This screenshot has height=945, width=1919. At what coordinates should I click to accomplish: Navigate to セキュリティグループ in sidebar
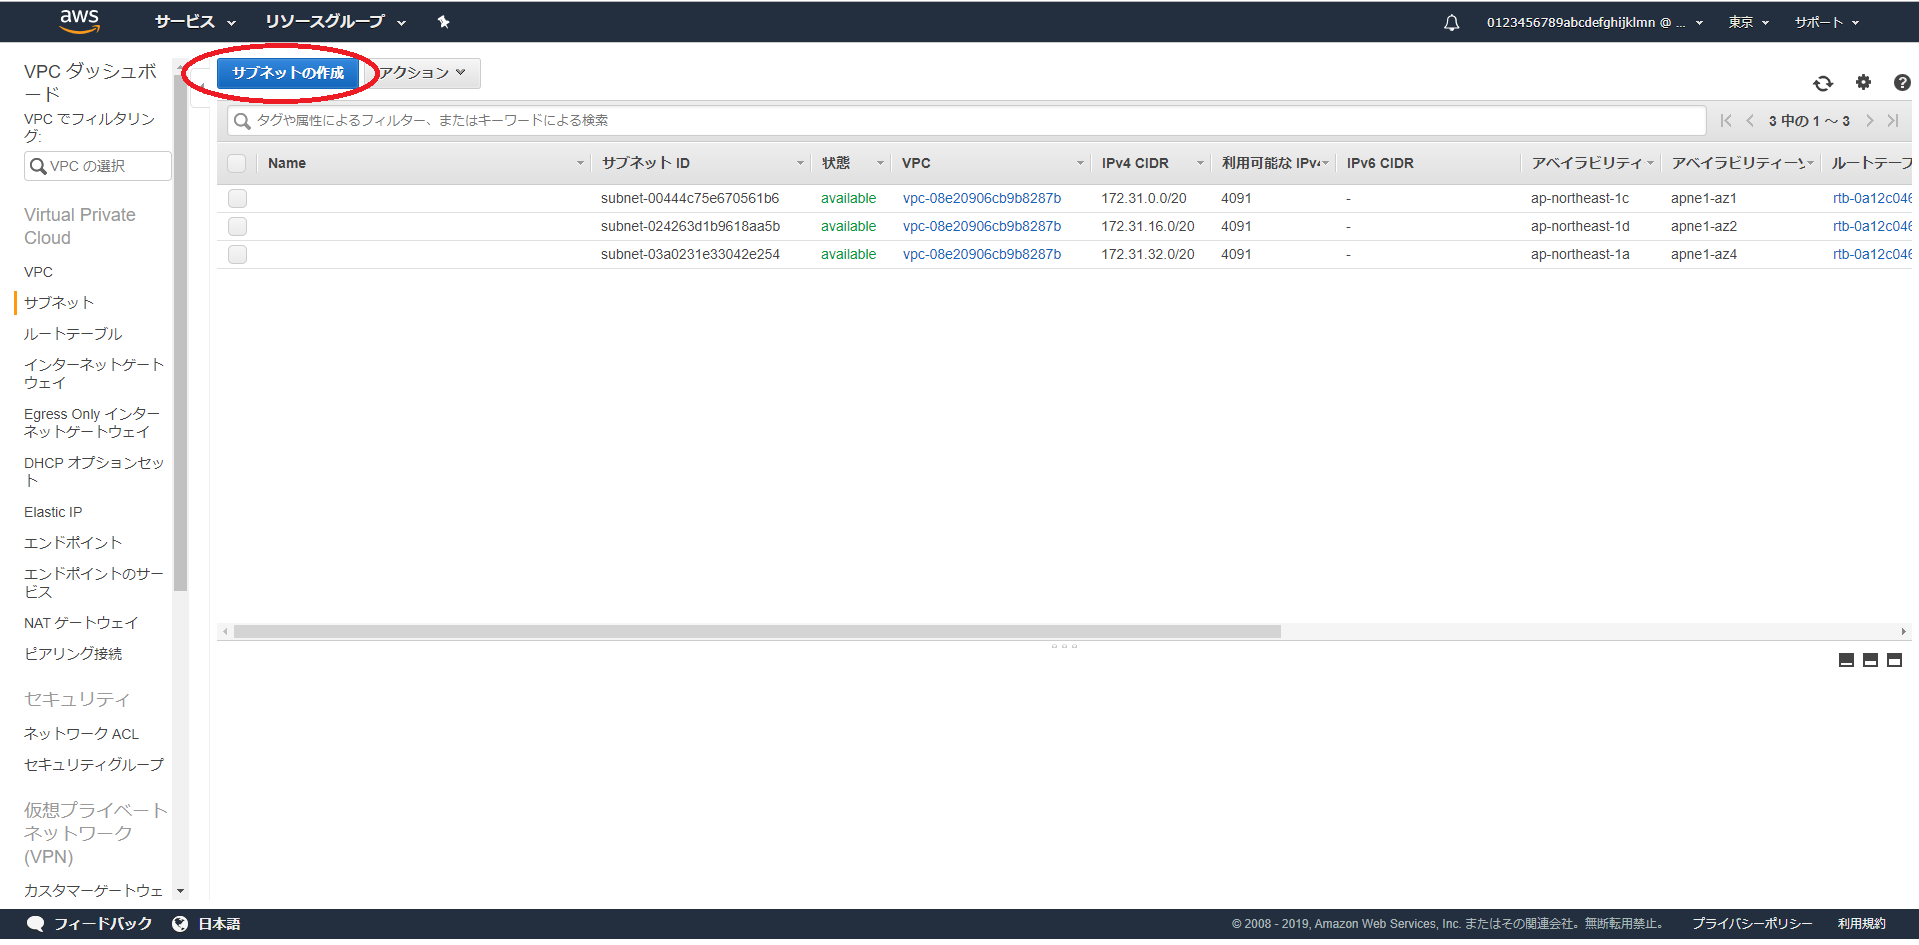tap(94, 765)
